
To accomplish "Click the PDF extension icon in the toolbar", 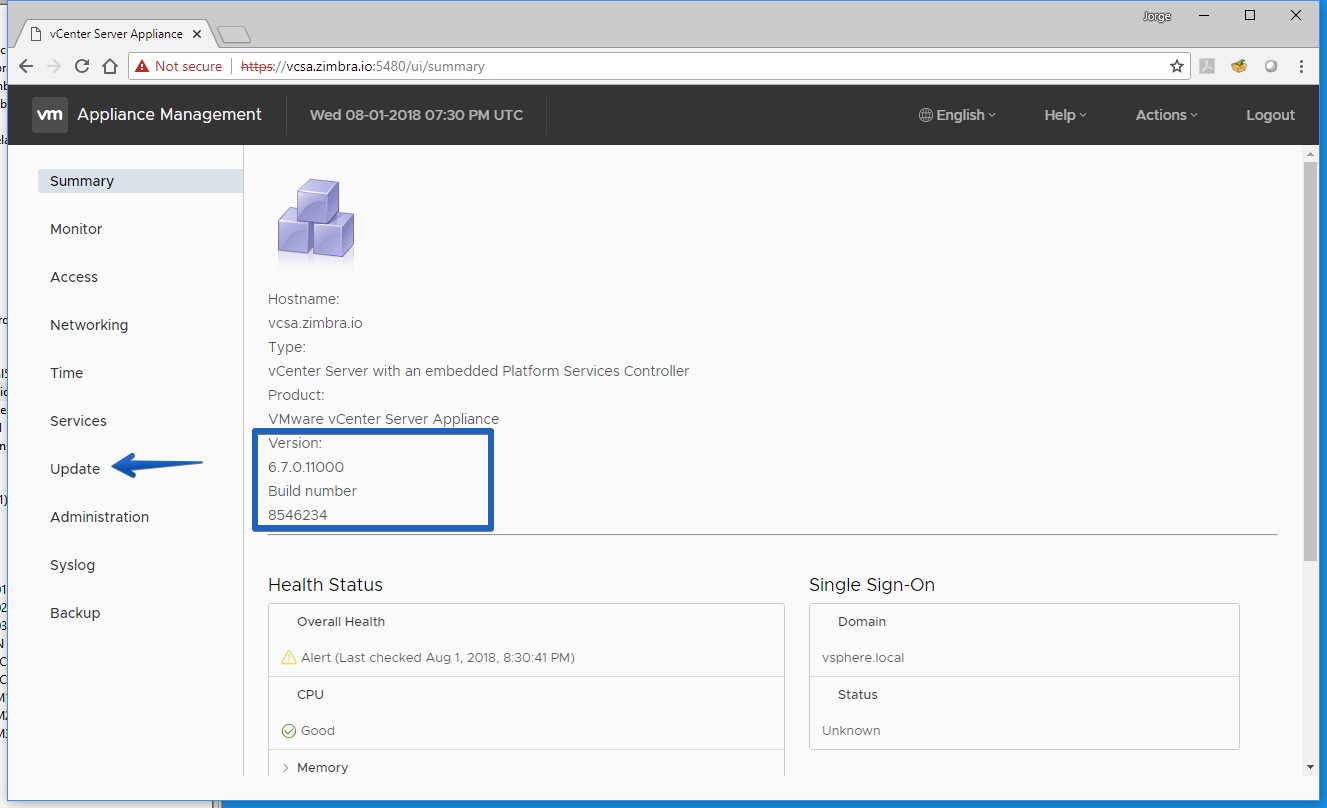I will (1208, 66).
